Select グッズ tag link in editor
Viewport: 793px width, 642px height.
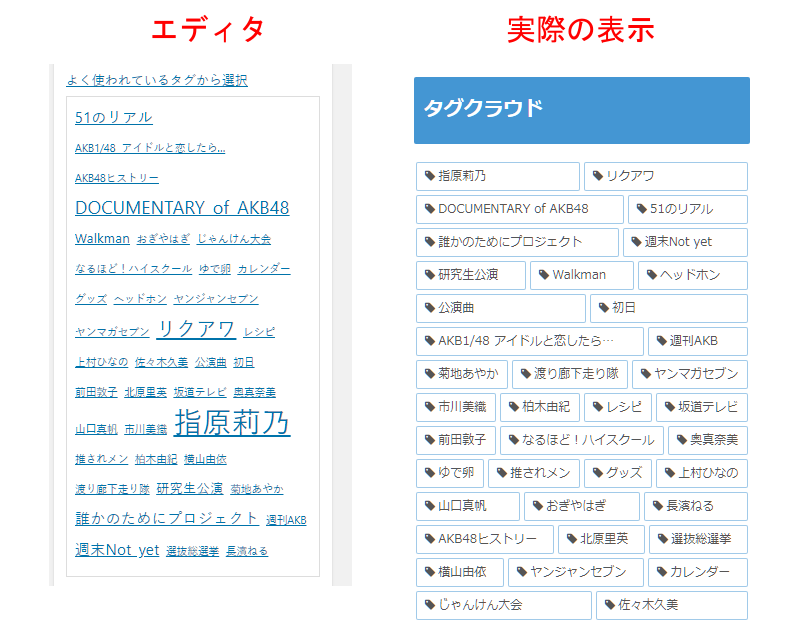(x=91, y=298)
